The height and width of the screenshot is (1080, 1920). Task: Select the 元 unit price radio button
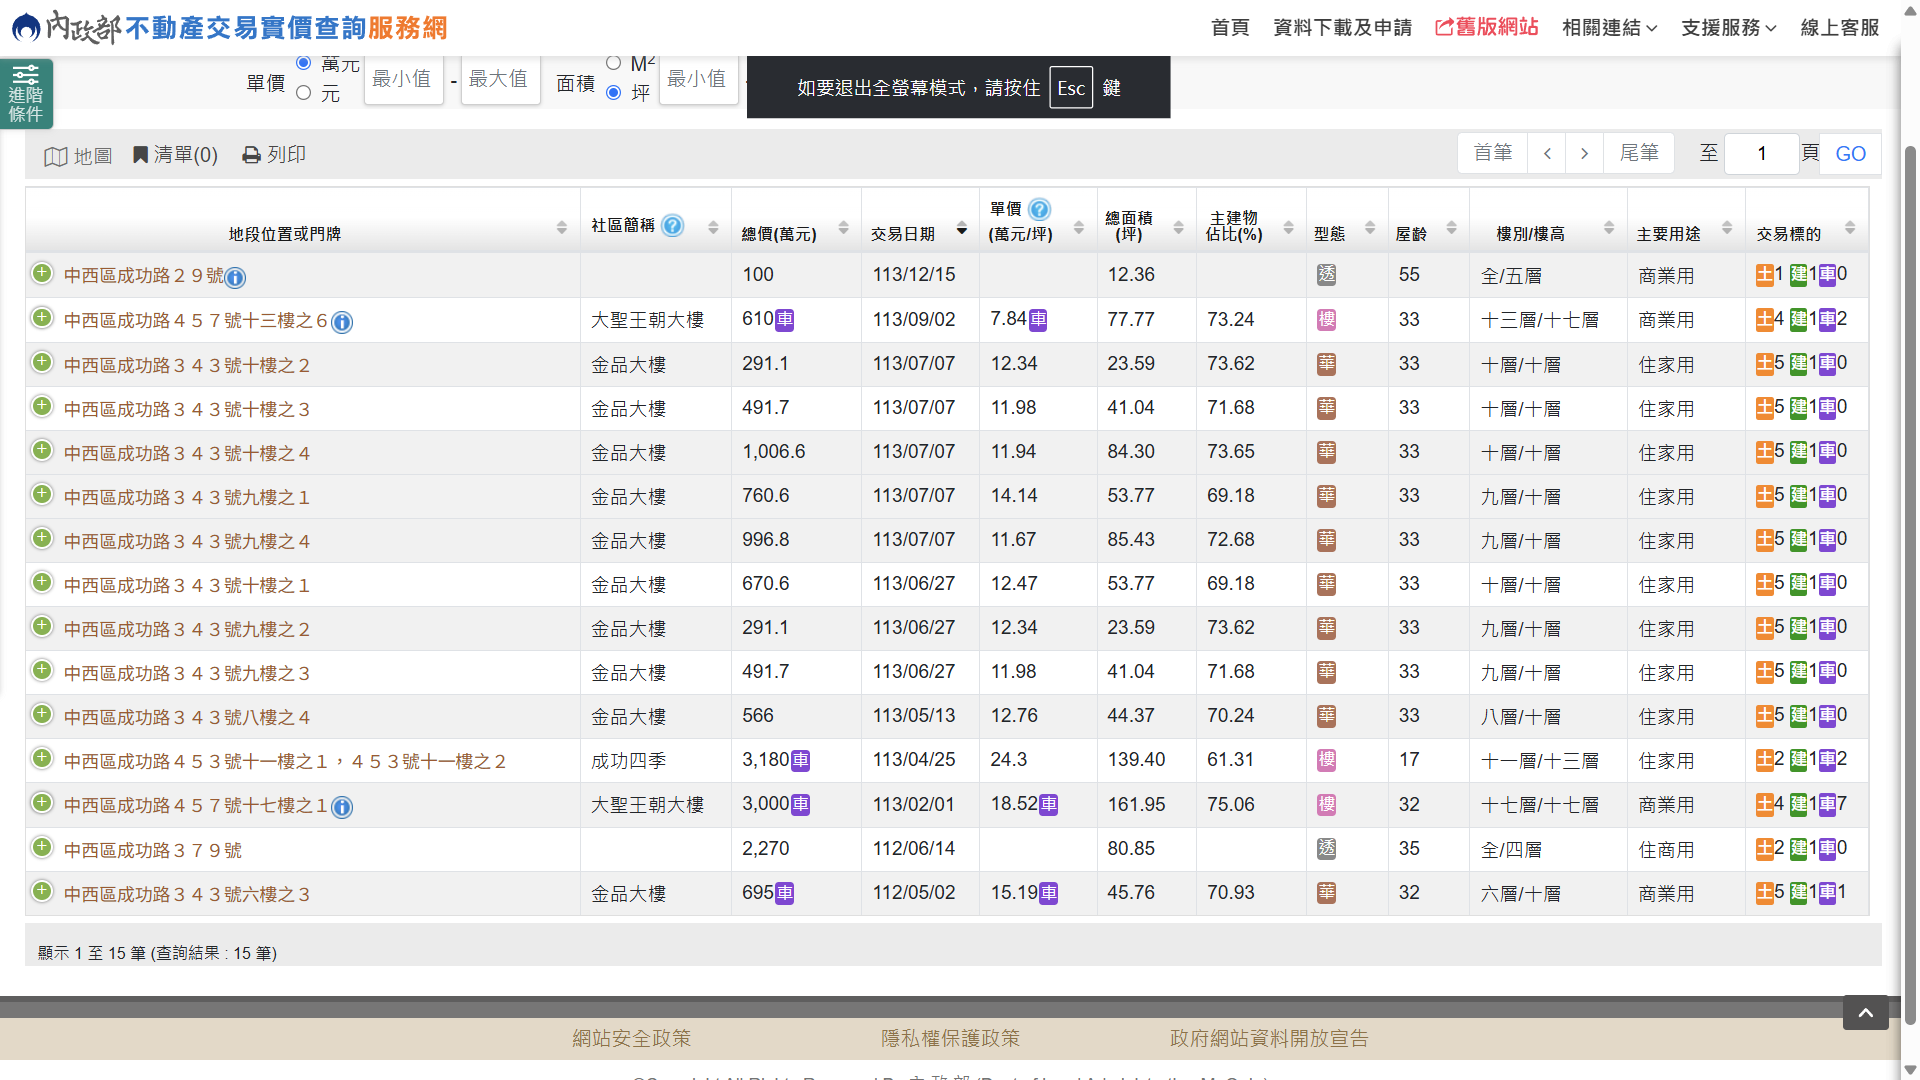pyautogui.click(x=304, y=93)
